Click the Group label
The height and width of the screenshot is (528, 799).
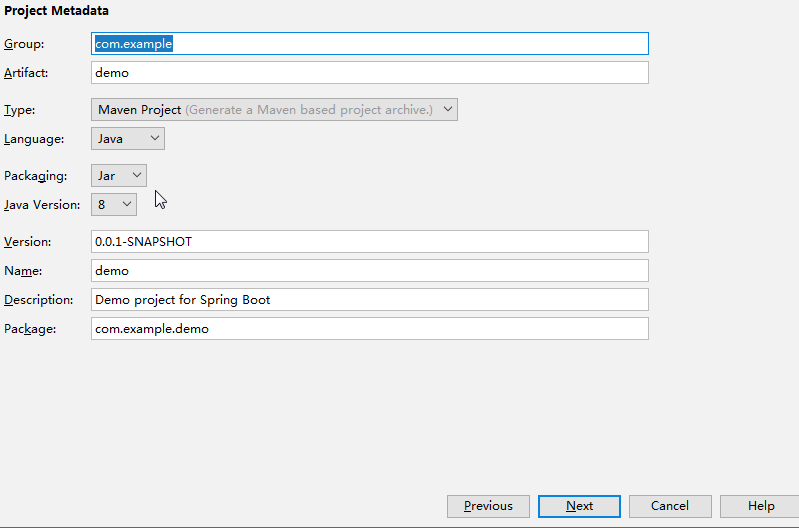pos(24,44)
